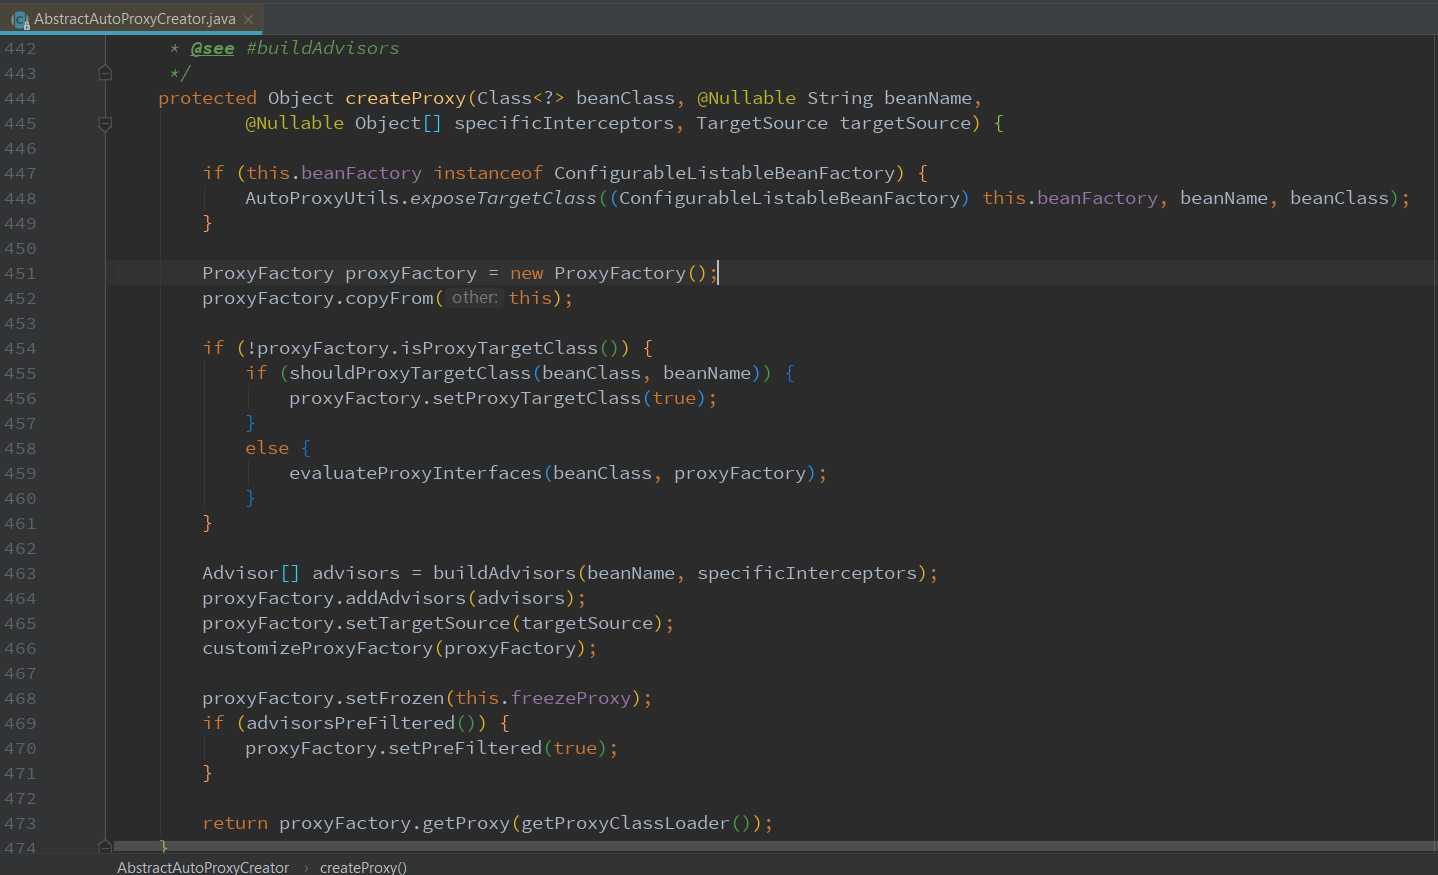The image size is (1438, 875).
Task: Click setProxyTargetClass on line 456
Action: pos(536,398)
